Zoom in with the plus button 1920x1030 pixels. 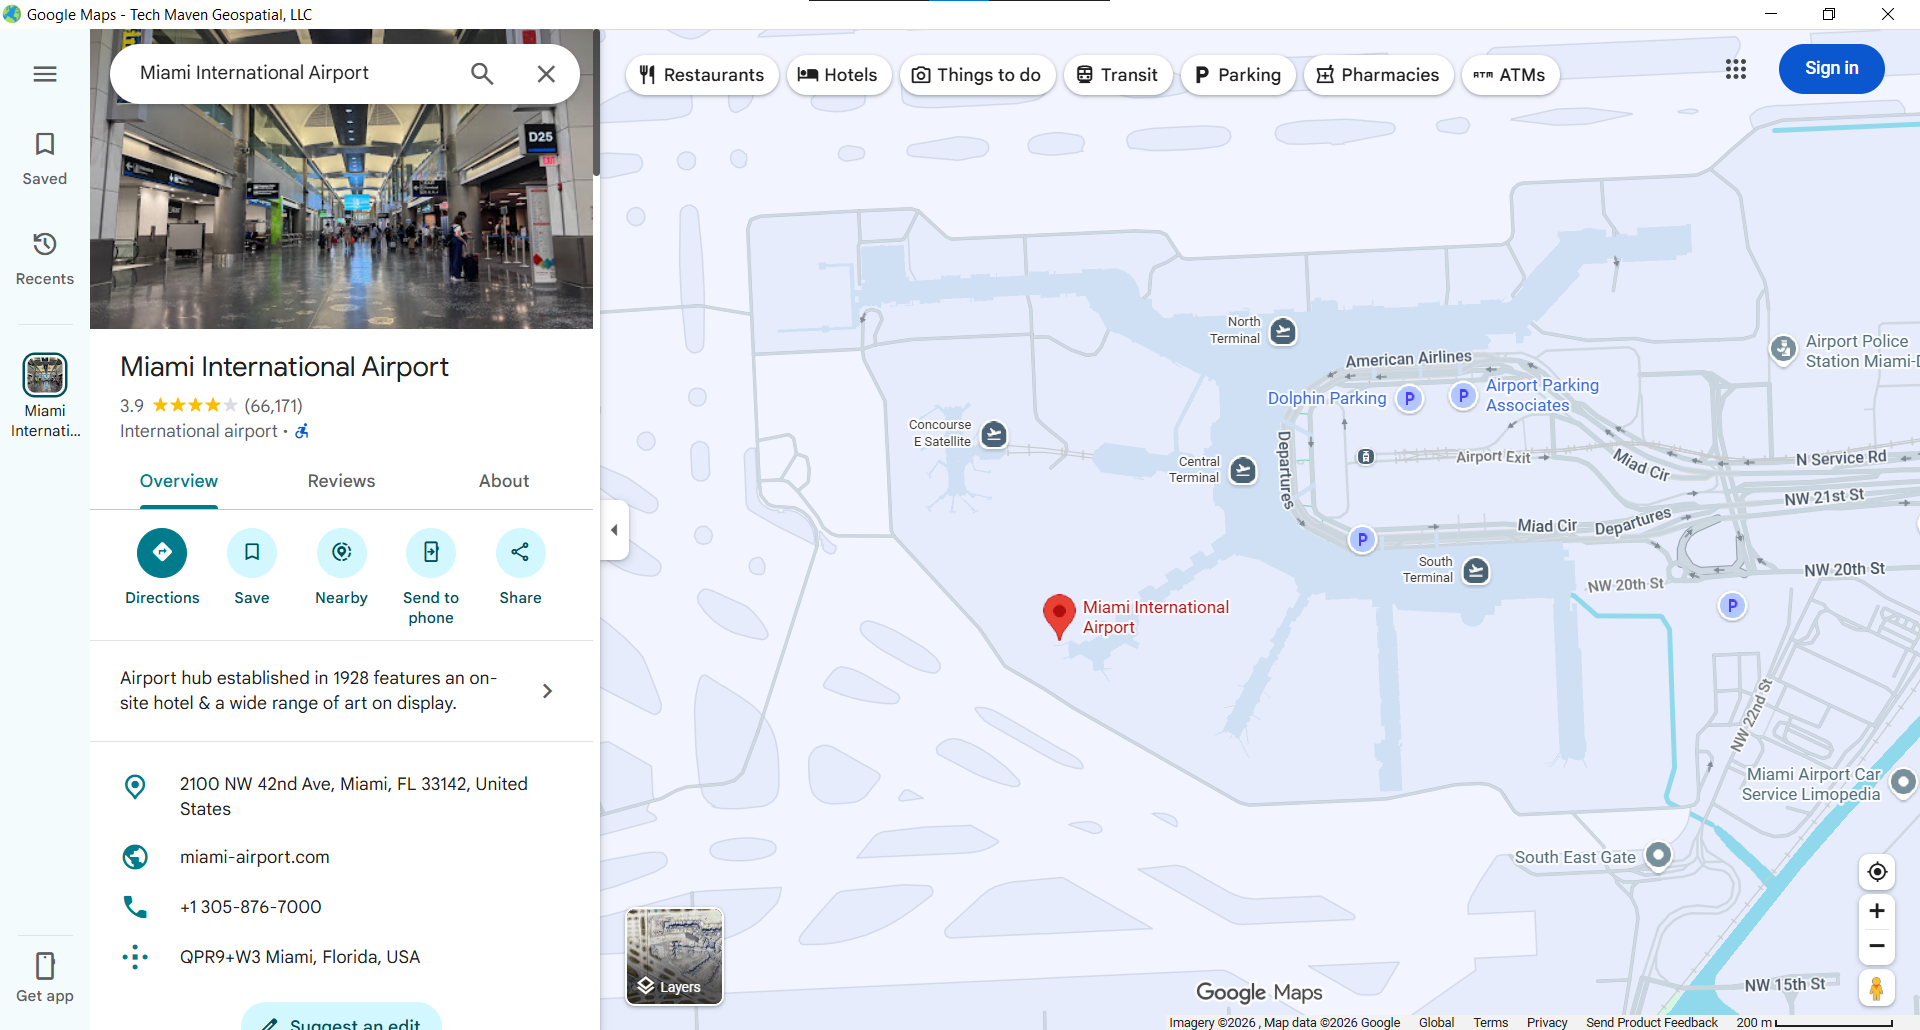[1877, 911]
